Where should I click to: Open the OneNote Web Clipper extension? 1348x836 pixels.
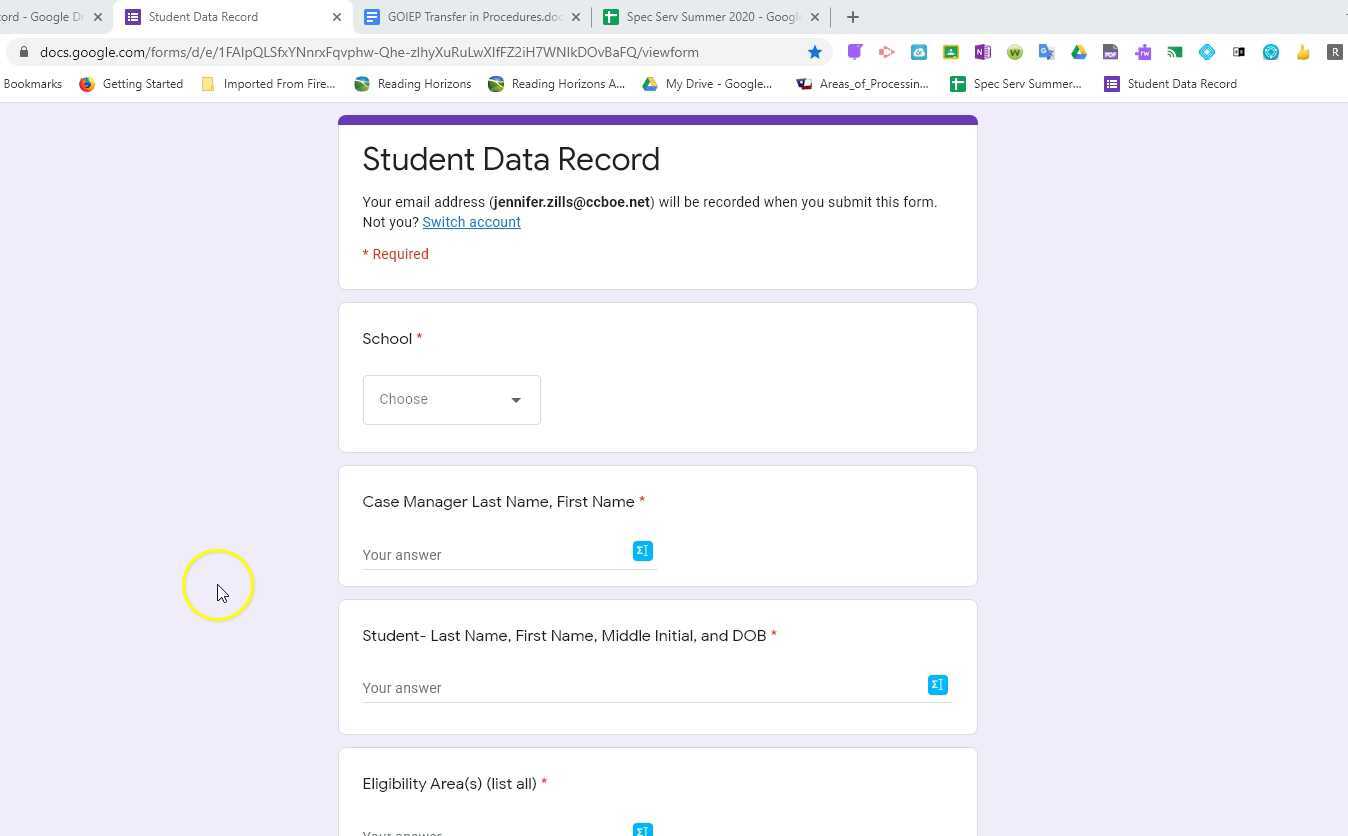click(983, 52)
